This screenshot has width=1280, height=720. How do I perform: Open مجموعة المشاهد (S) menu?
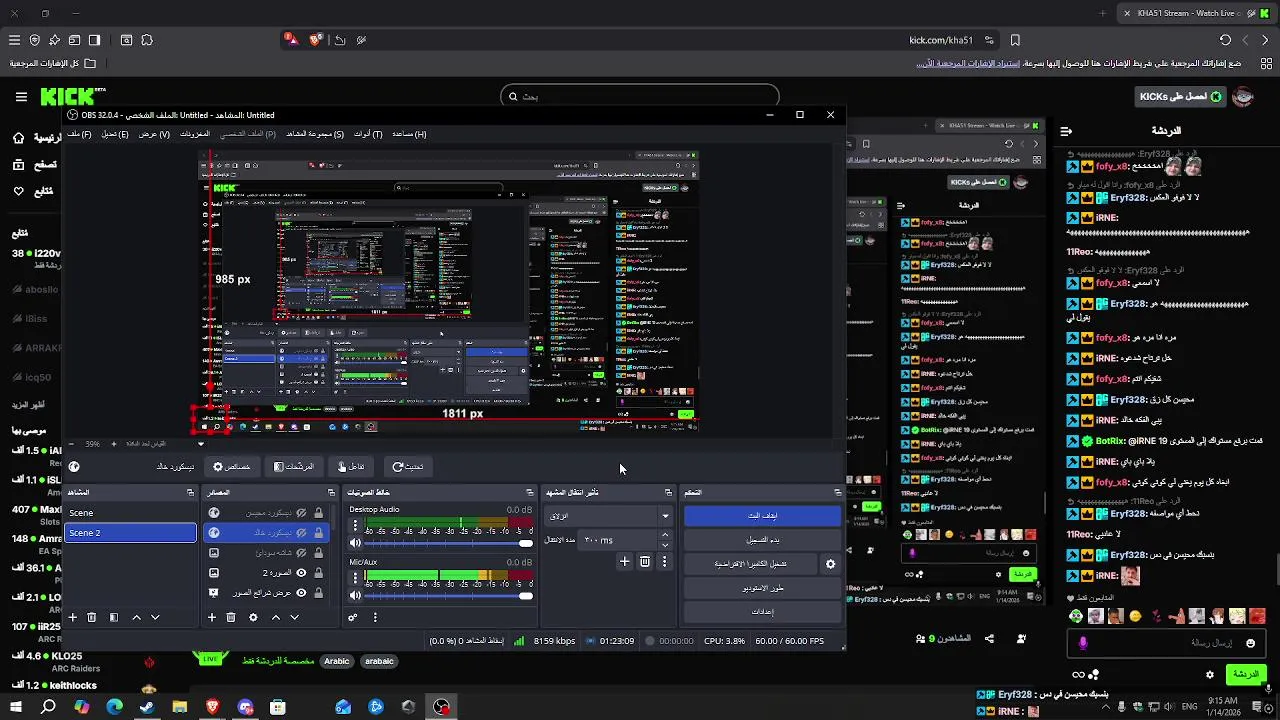tap(315, 134)
